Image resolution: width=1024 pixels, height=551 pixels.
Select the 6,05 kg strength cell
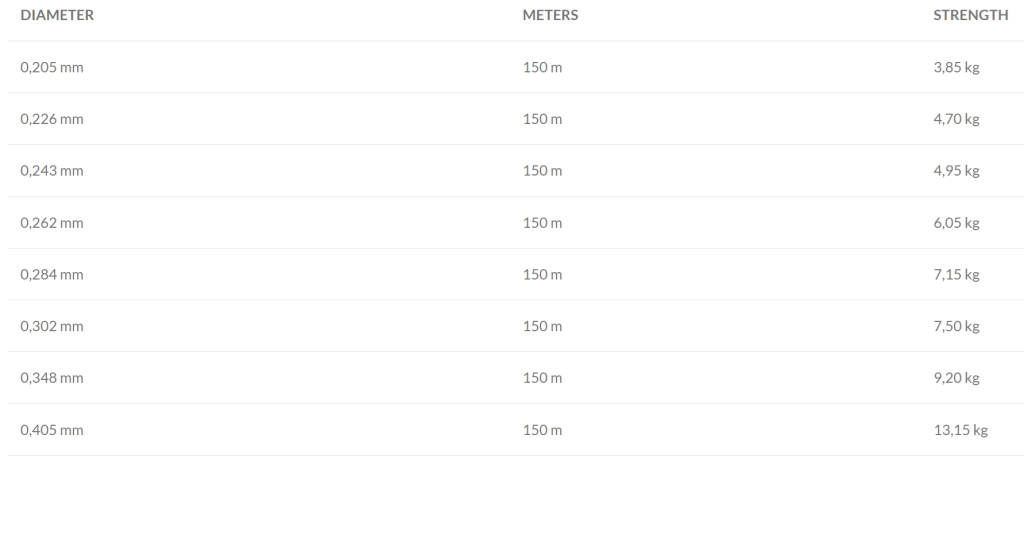[956, 223]
